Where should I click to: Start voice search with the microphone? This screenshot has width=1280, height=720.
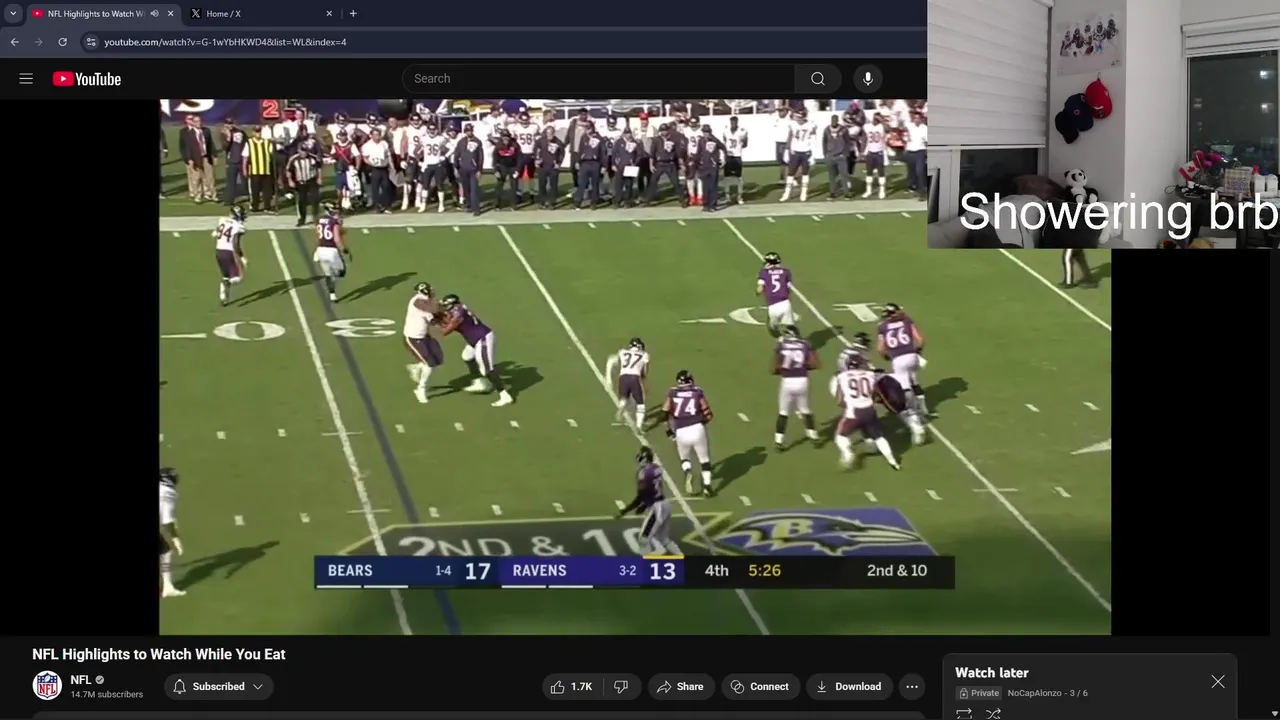(x=867, y=79)
